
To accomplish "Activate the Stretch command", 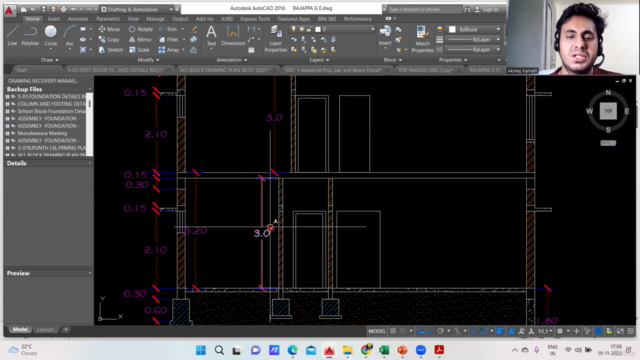I will (111, 50).
